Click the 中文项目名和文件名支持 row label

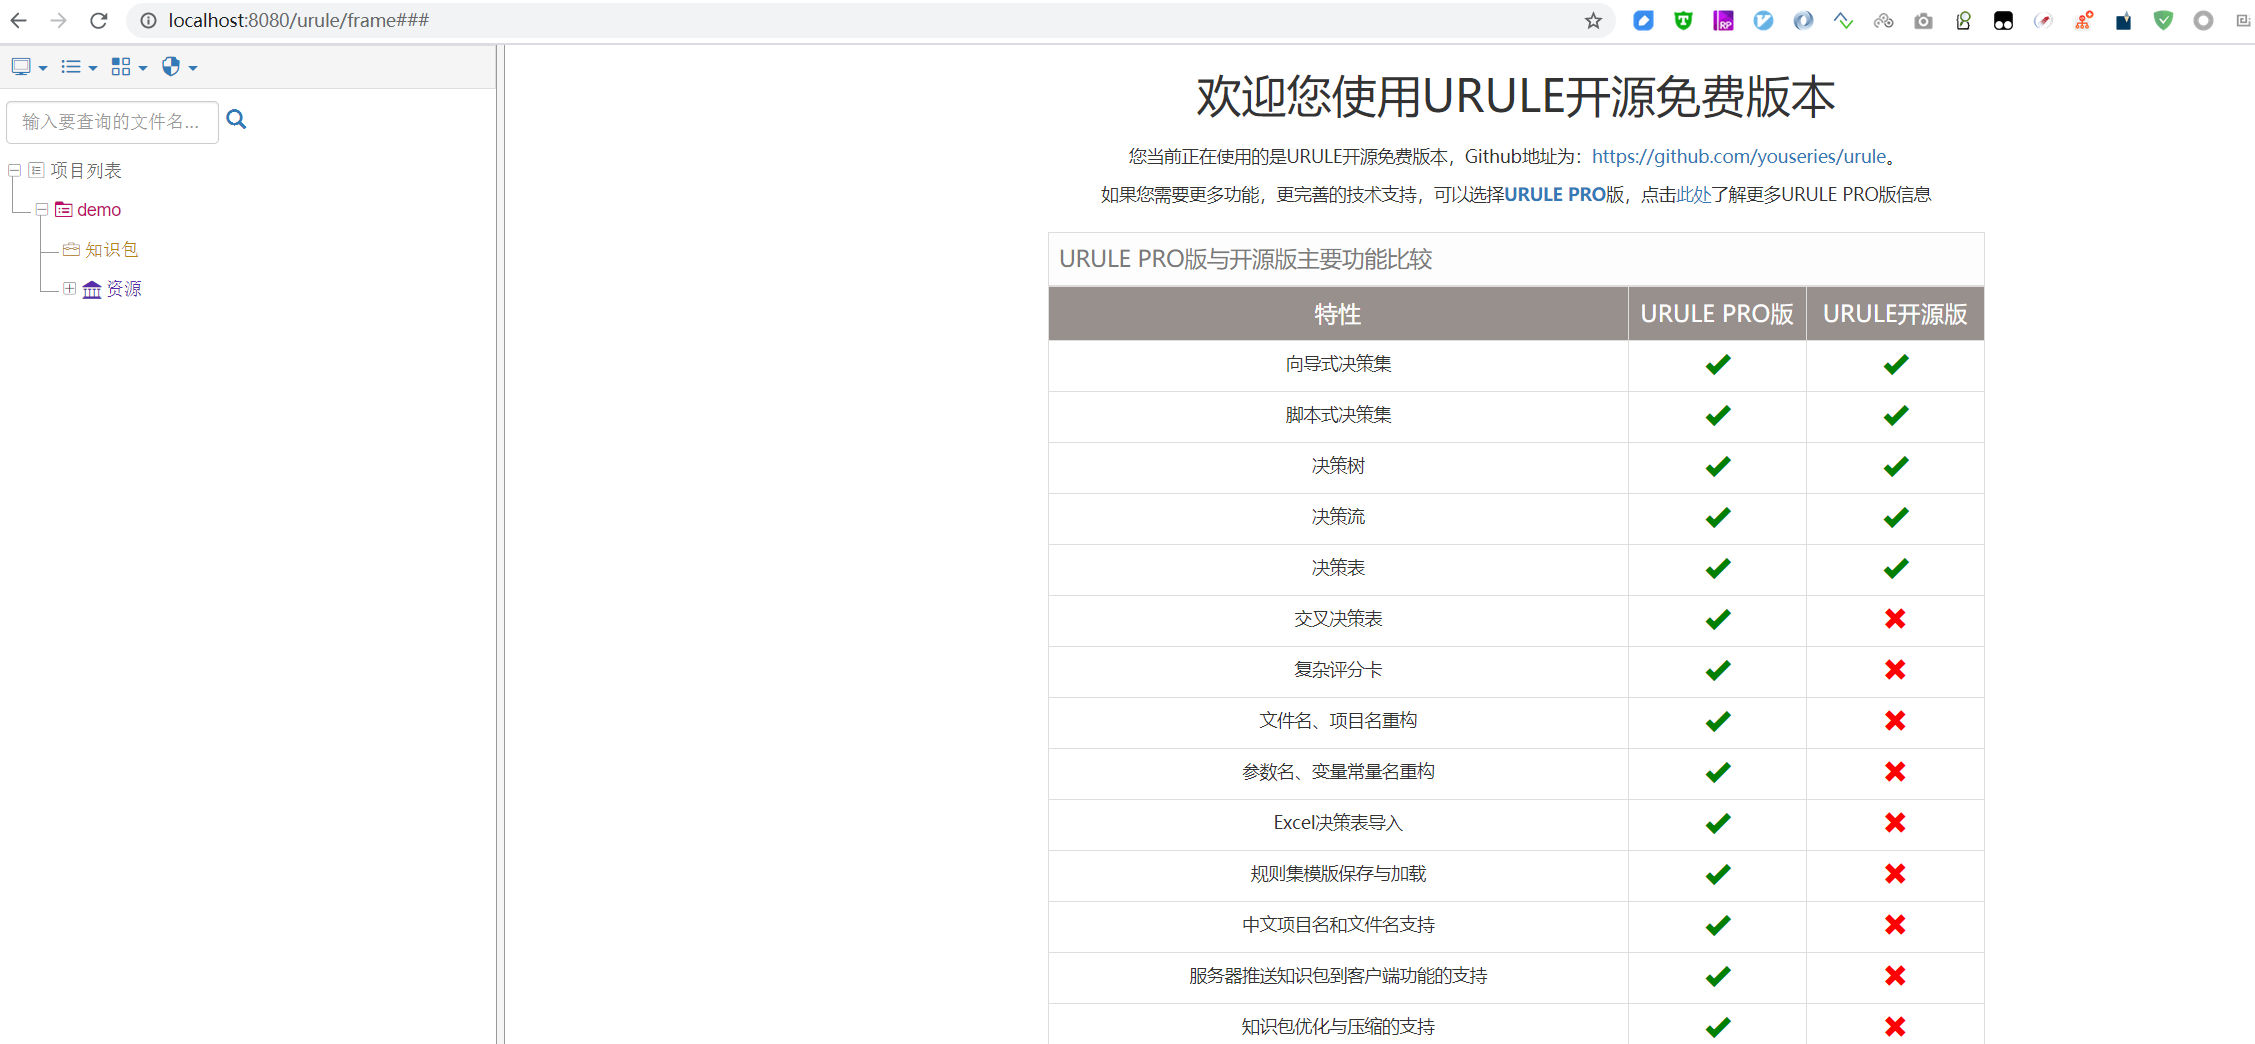(1338, 925)
